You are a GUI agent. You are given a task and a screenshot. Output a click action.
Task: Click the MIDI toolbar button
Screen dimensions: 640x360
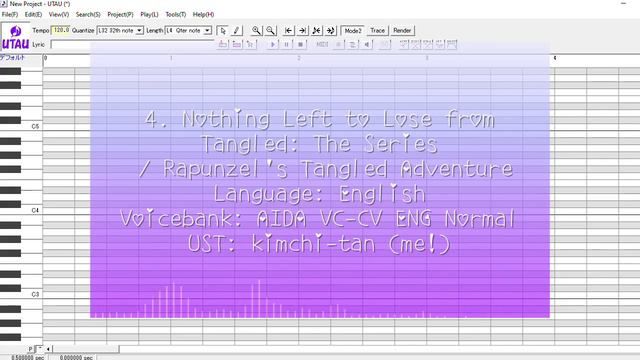click(322, 44)
